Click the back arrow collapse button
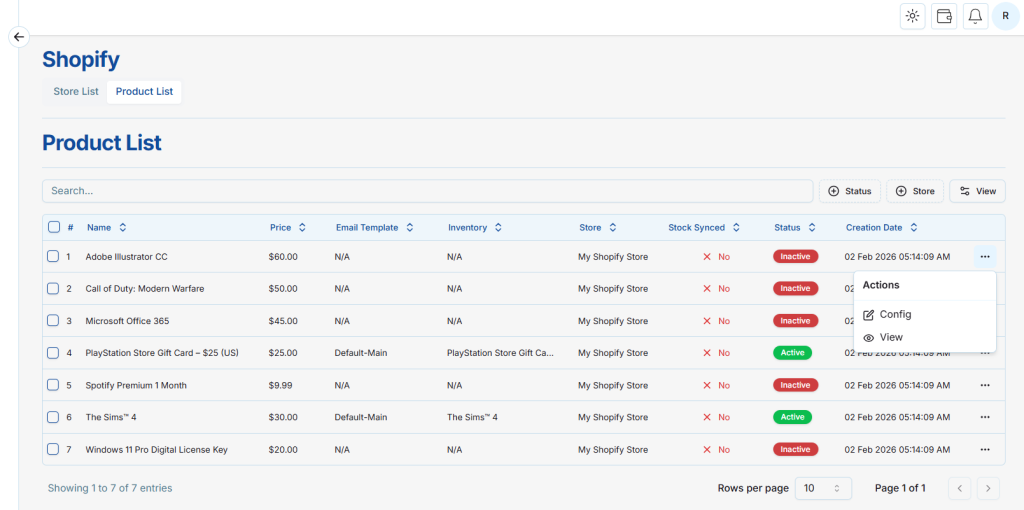This screenshot has height=510, width=1024. (18, 37)
